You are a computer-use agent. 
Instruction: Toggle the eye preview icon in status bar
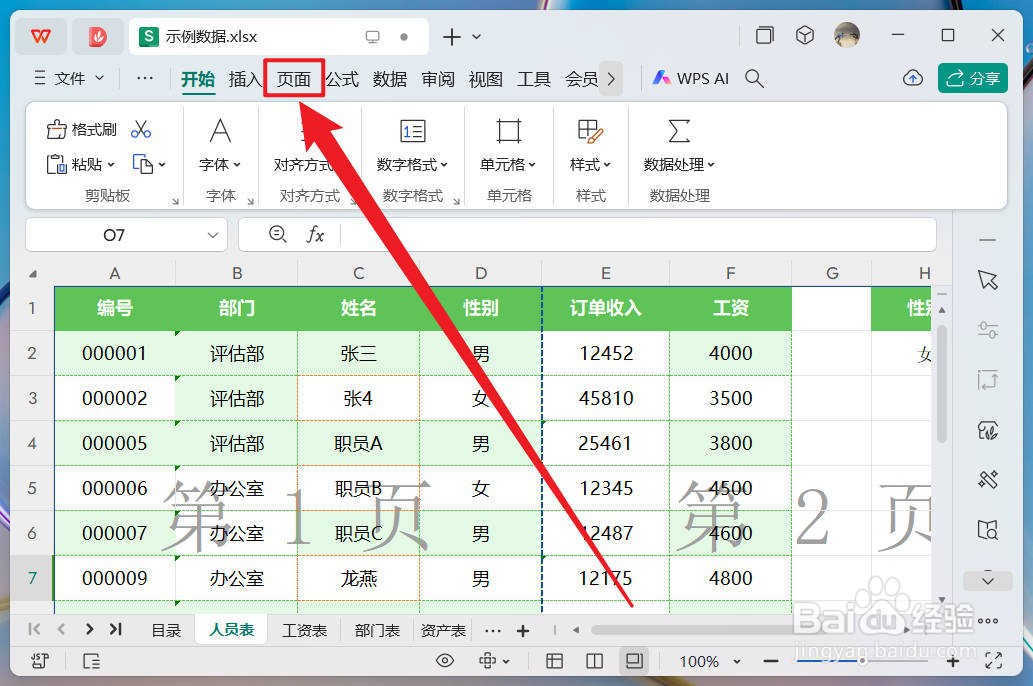click(445, 661)
